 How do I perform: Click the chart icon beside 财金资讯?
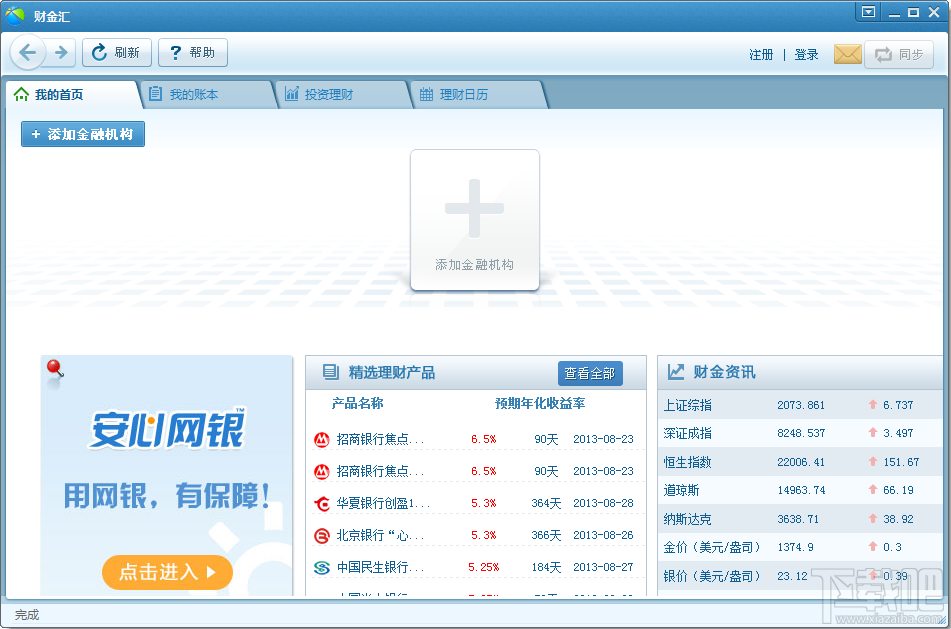point(675,372)
